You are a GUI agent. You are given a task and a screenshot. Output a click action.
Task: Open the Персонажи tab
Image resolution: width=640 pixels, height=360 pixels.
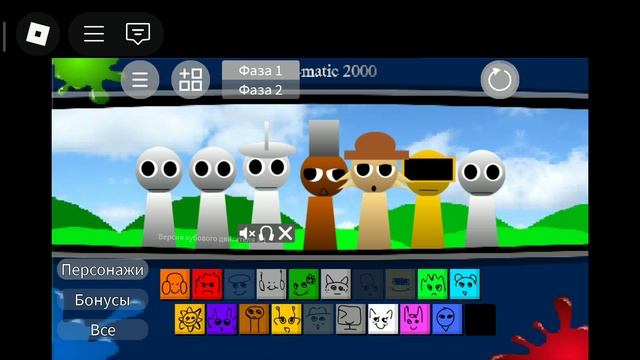point(102,270)
